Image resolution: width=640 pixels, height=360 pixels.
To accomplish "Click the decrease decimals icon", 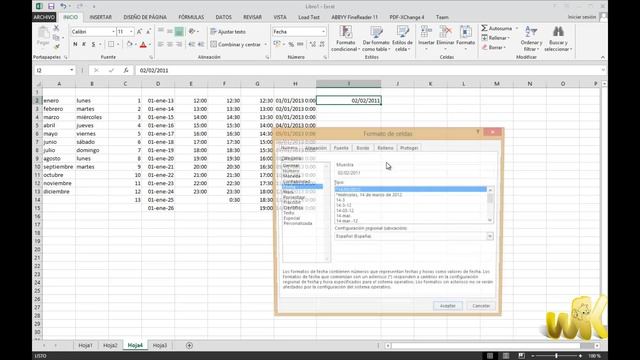I will pyautogui.click(x=322, y=44).
